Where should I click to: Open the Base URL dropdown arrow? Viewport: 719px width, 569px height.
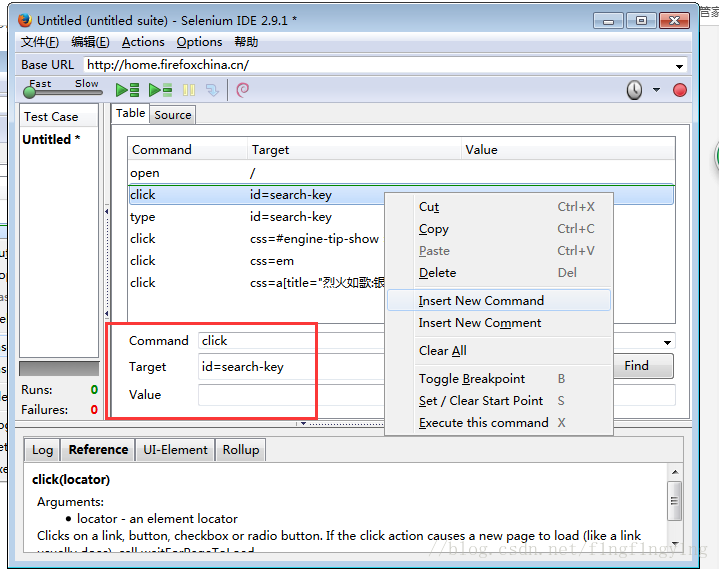[x=679, y=66]
